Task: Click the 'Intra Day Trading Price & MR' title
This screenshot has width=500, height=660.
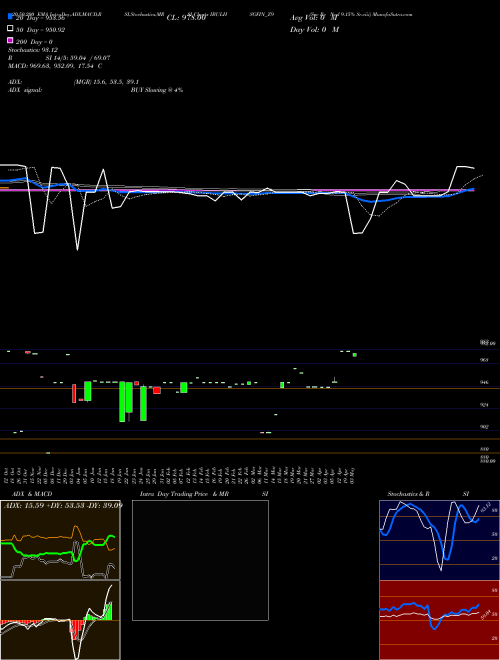Action: 184,494
